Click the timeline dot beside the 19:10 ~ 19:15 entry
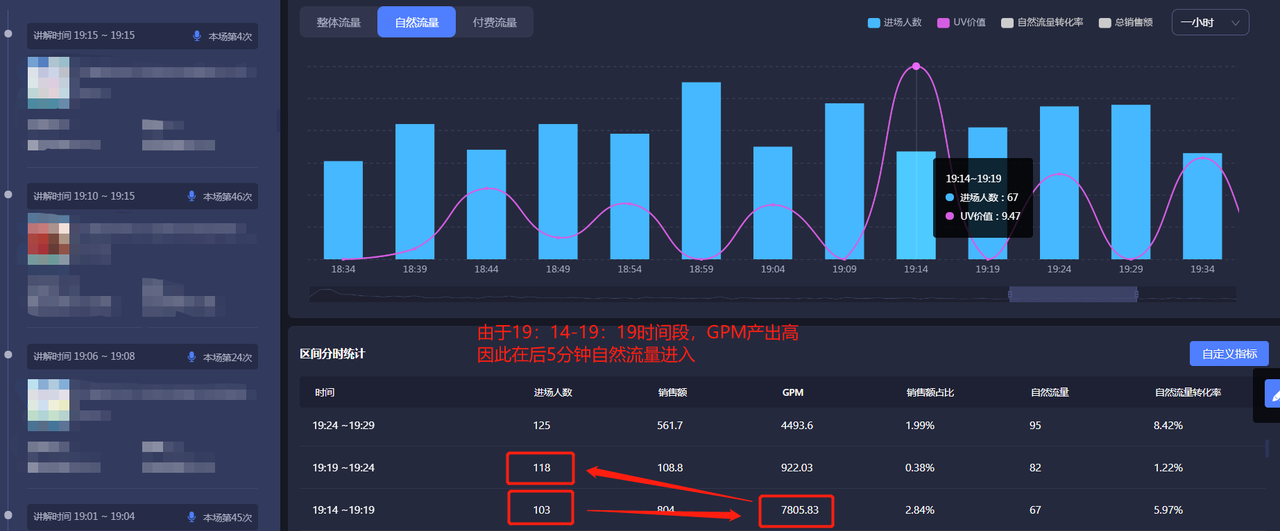 point(8,195)
